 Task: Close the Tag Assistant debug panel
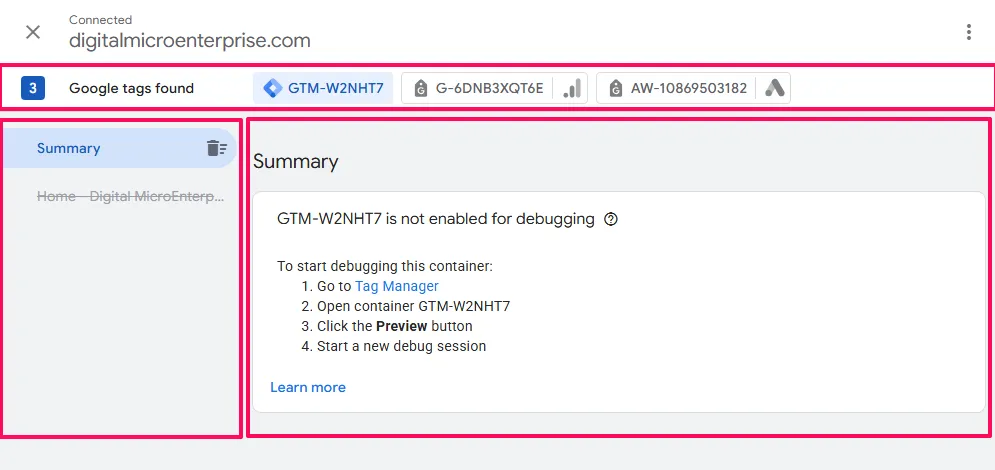pos(33,31)
